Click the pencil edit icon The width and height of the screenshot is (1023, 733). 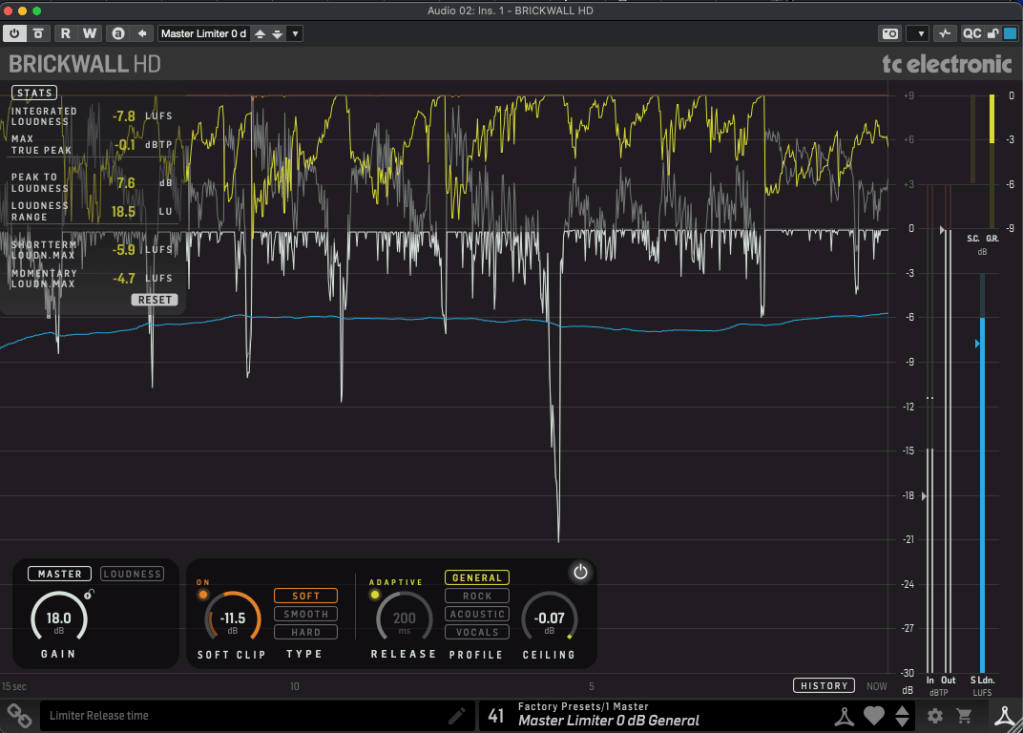457,715
